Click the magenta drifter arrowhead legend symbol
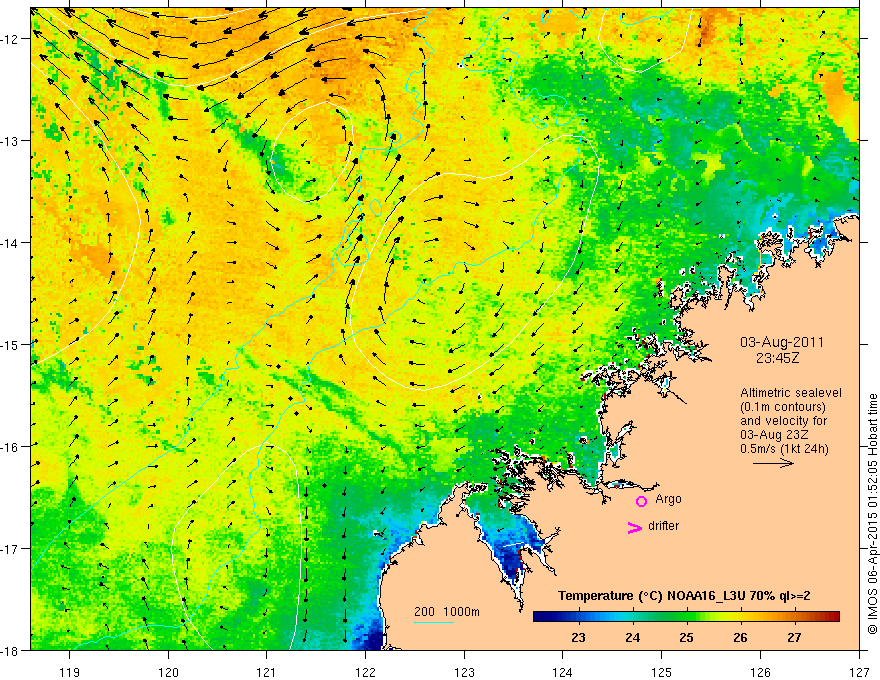This screenshot has height=680, width=880. click(635, 527)
